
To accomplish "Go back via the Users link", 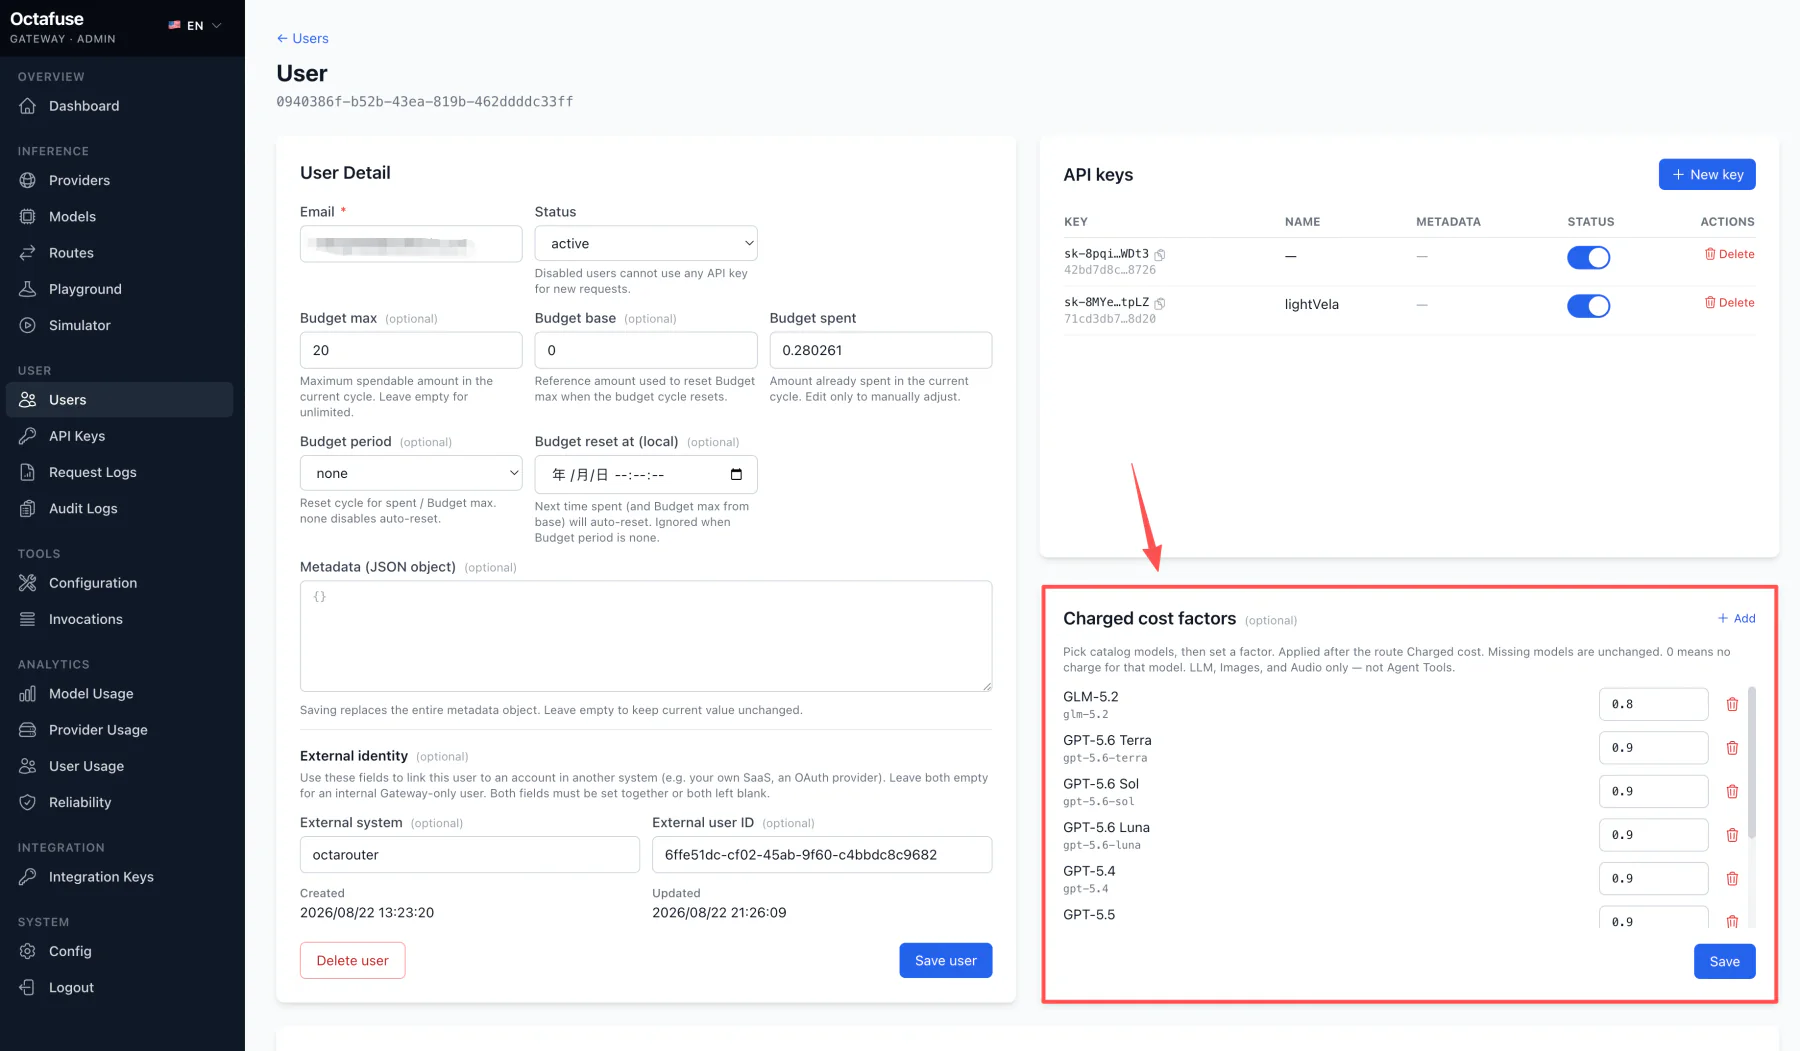I will pos(302,38).
